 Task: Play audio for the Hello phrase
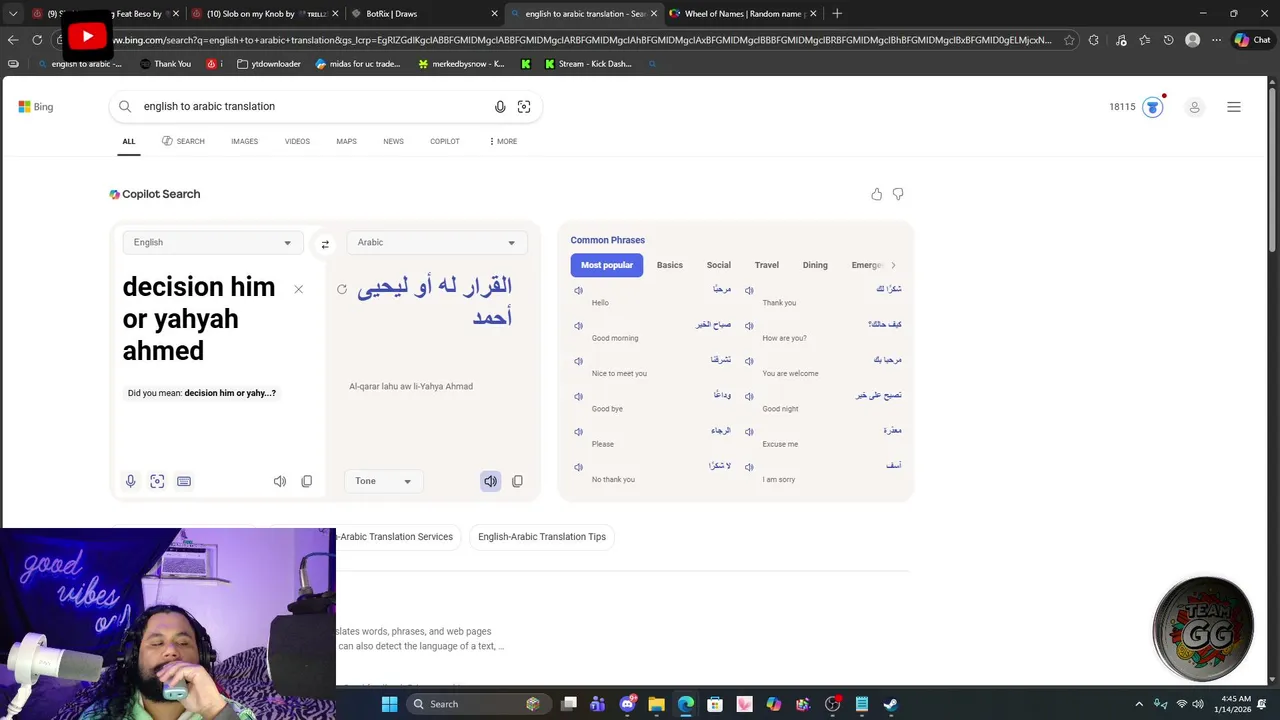(x=578, y=290)
